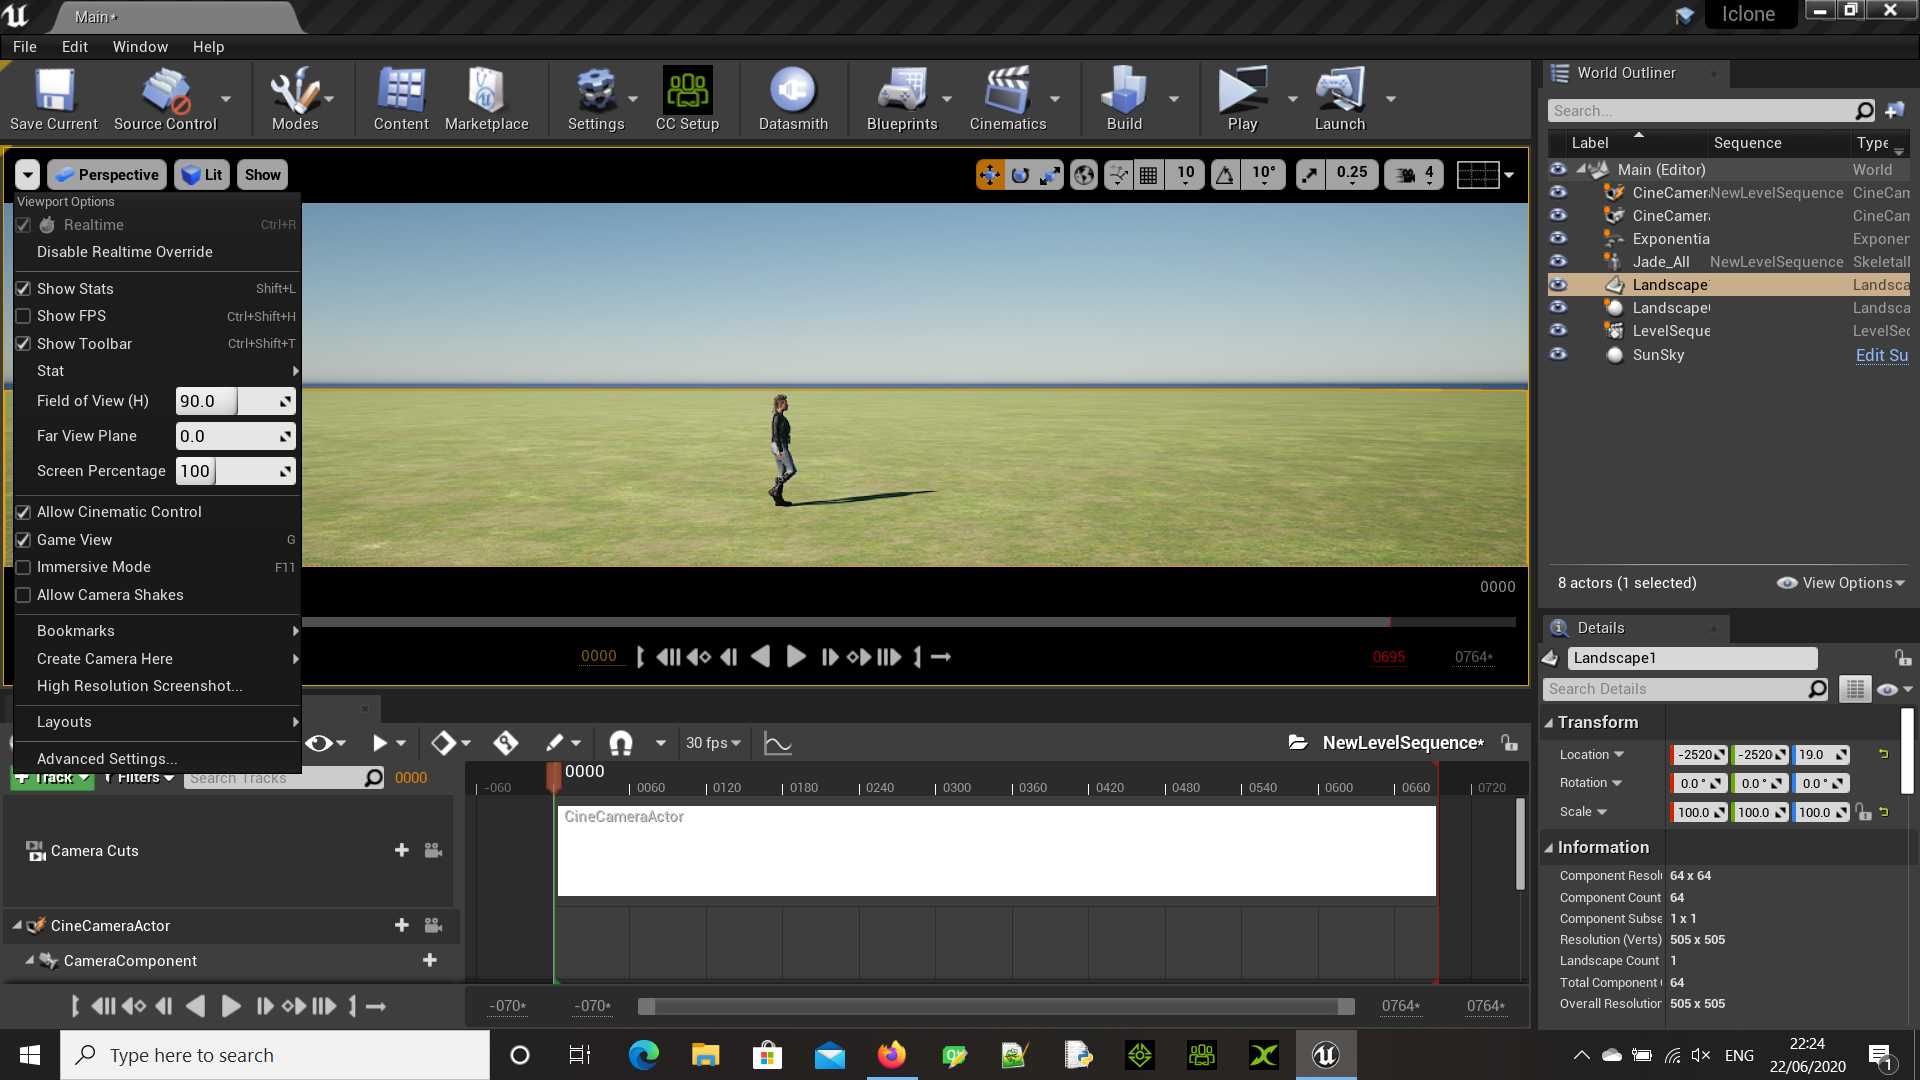Open the Edit menu
1920x1080 pixels.
tap(74, 47)
